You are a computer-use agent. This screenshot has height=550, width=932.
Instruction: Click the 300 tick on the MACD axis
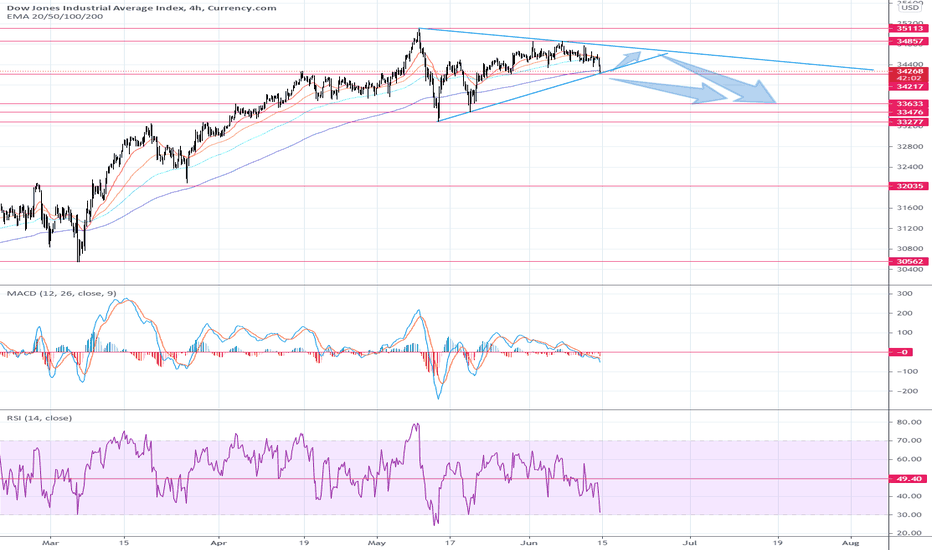(905, 294)
